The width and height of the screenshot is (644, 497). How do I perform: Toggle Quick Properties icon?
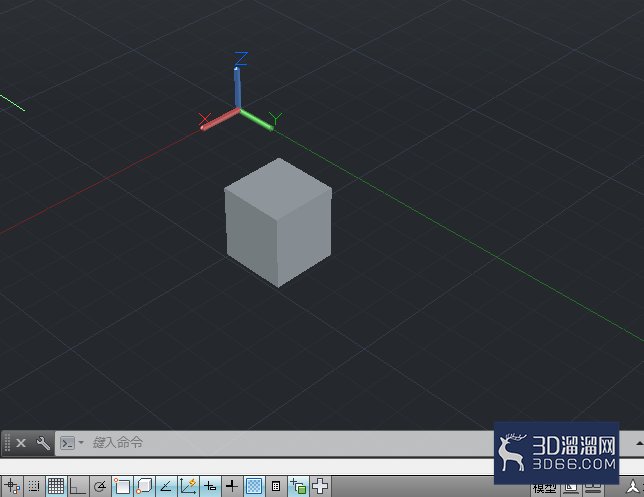pyautogui.click(x=276, y=487)
